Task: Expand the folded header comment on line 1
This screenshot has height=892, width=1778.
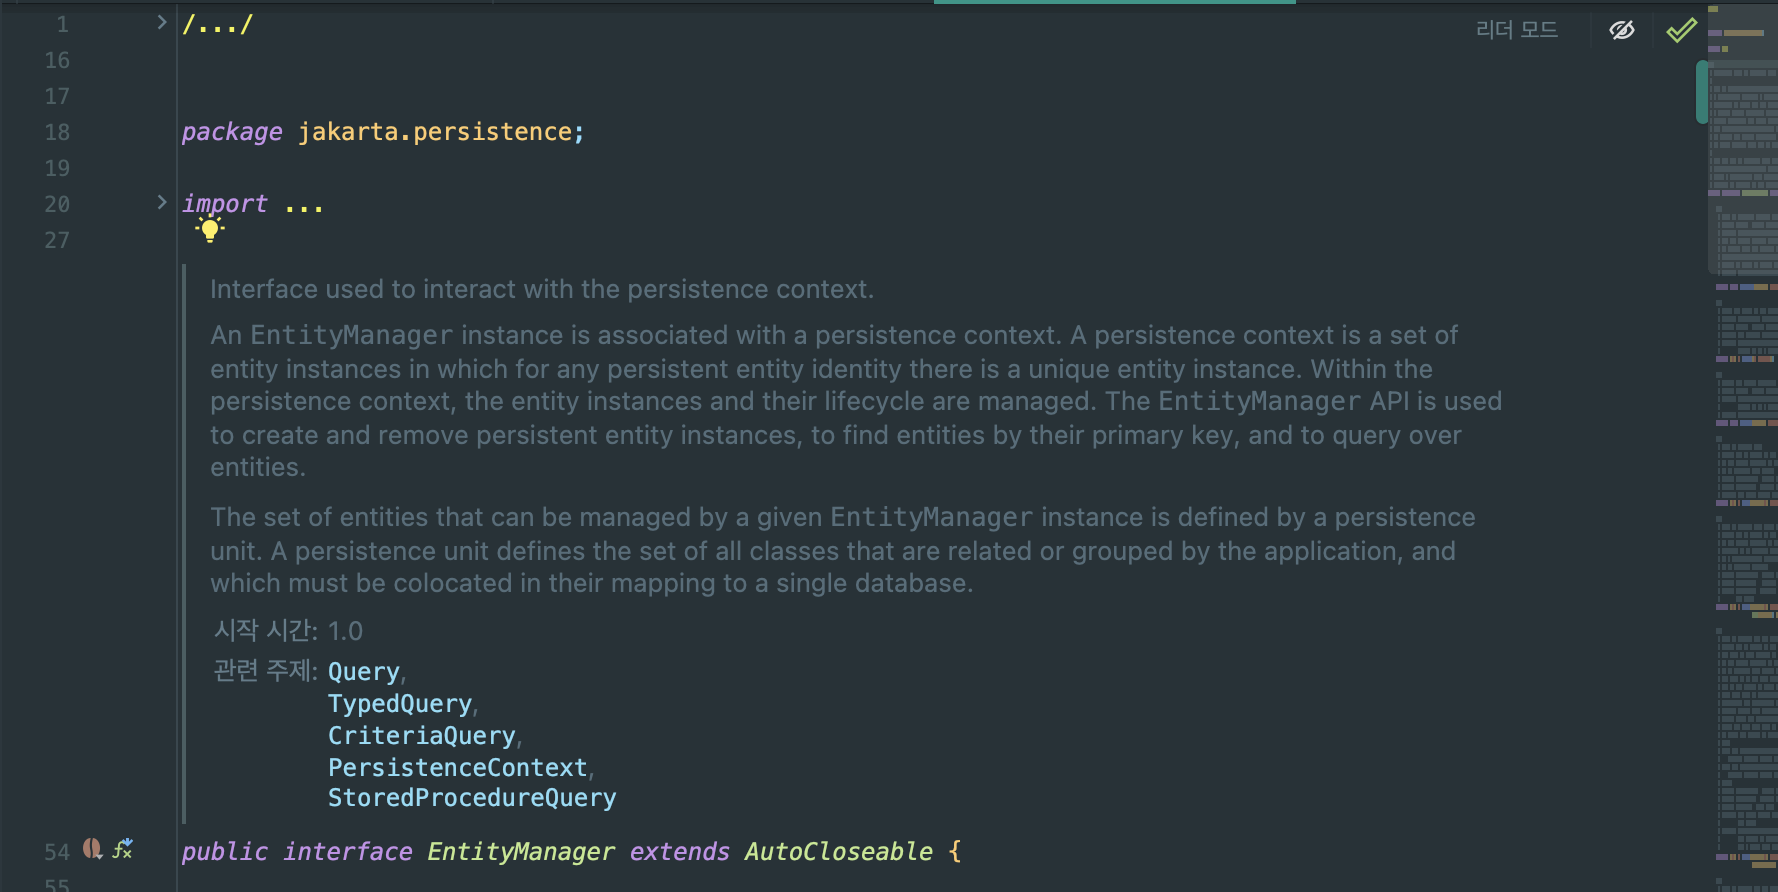Action: point(162,22)
